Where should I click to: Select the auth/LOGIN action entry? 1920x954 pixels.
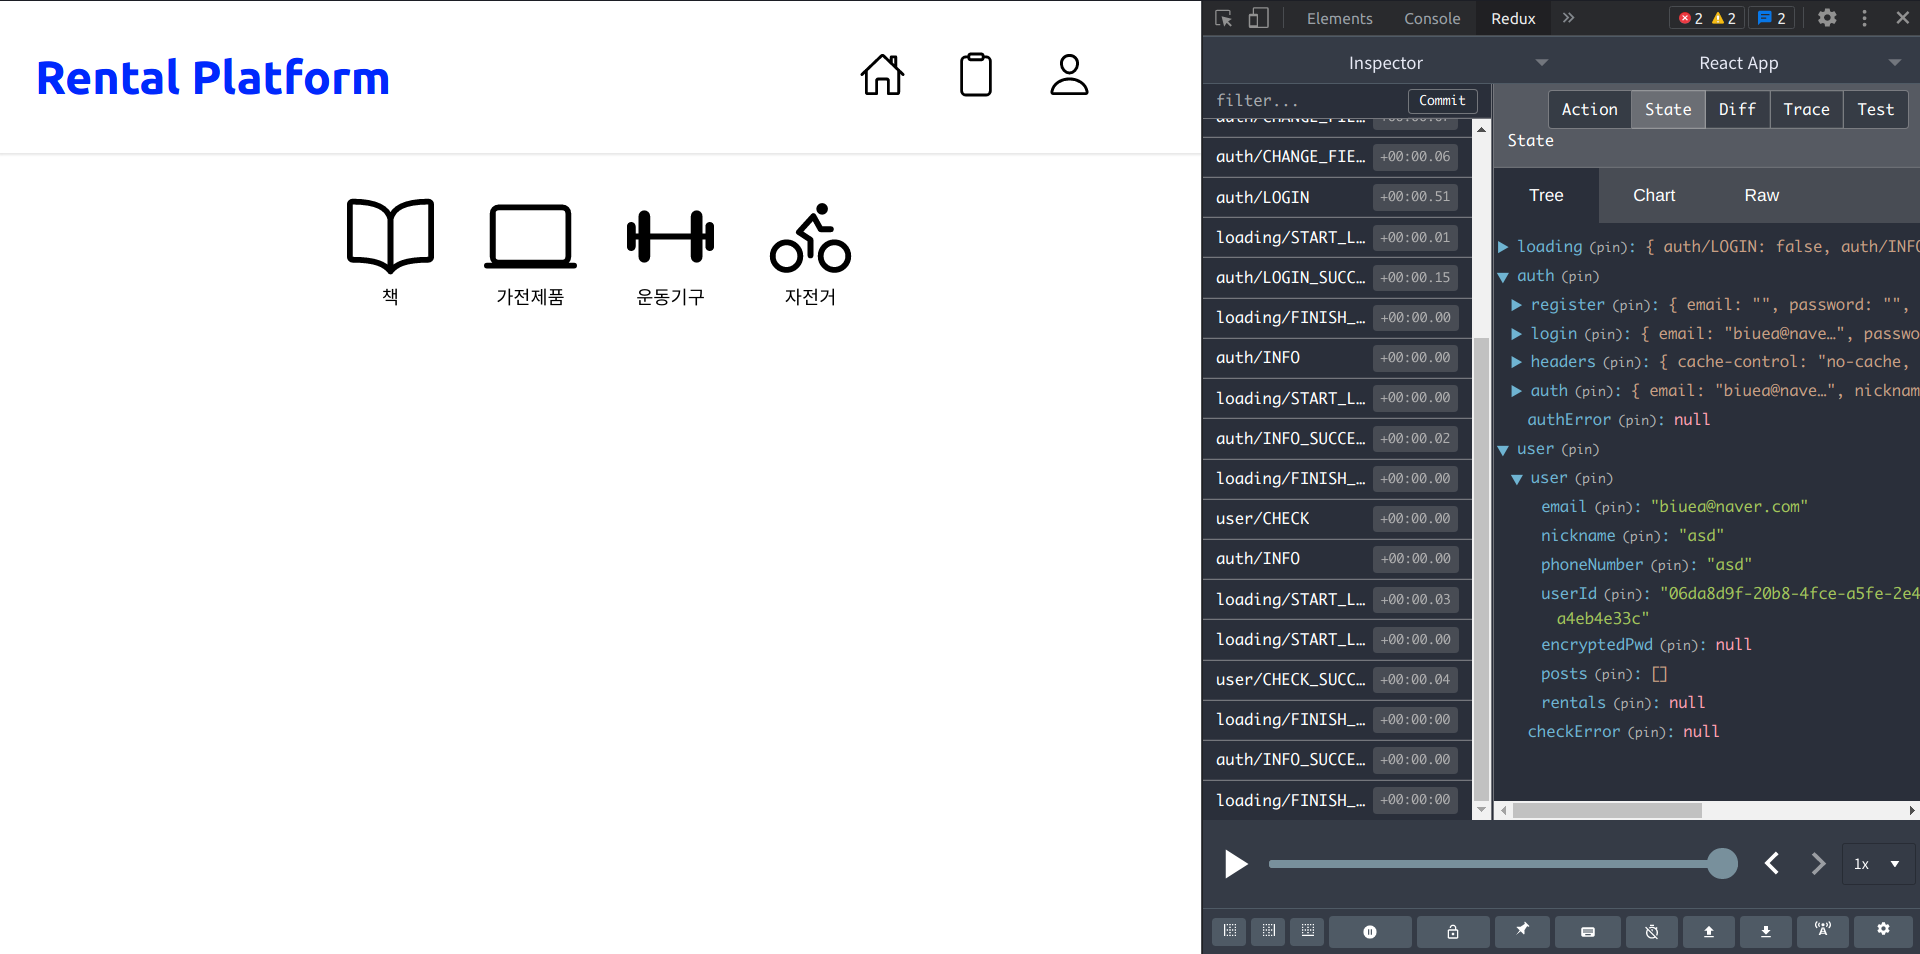pos(1337,197)
